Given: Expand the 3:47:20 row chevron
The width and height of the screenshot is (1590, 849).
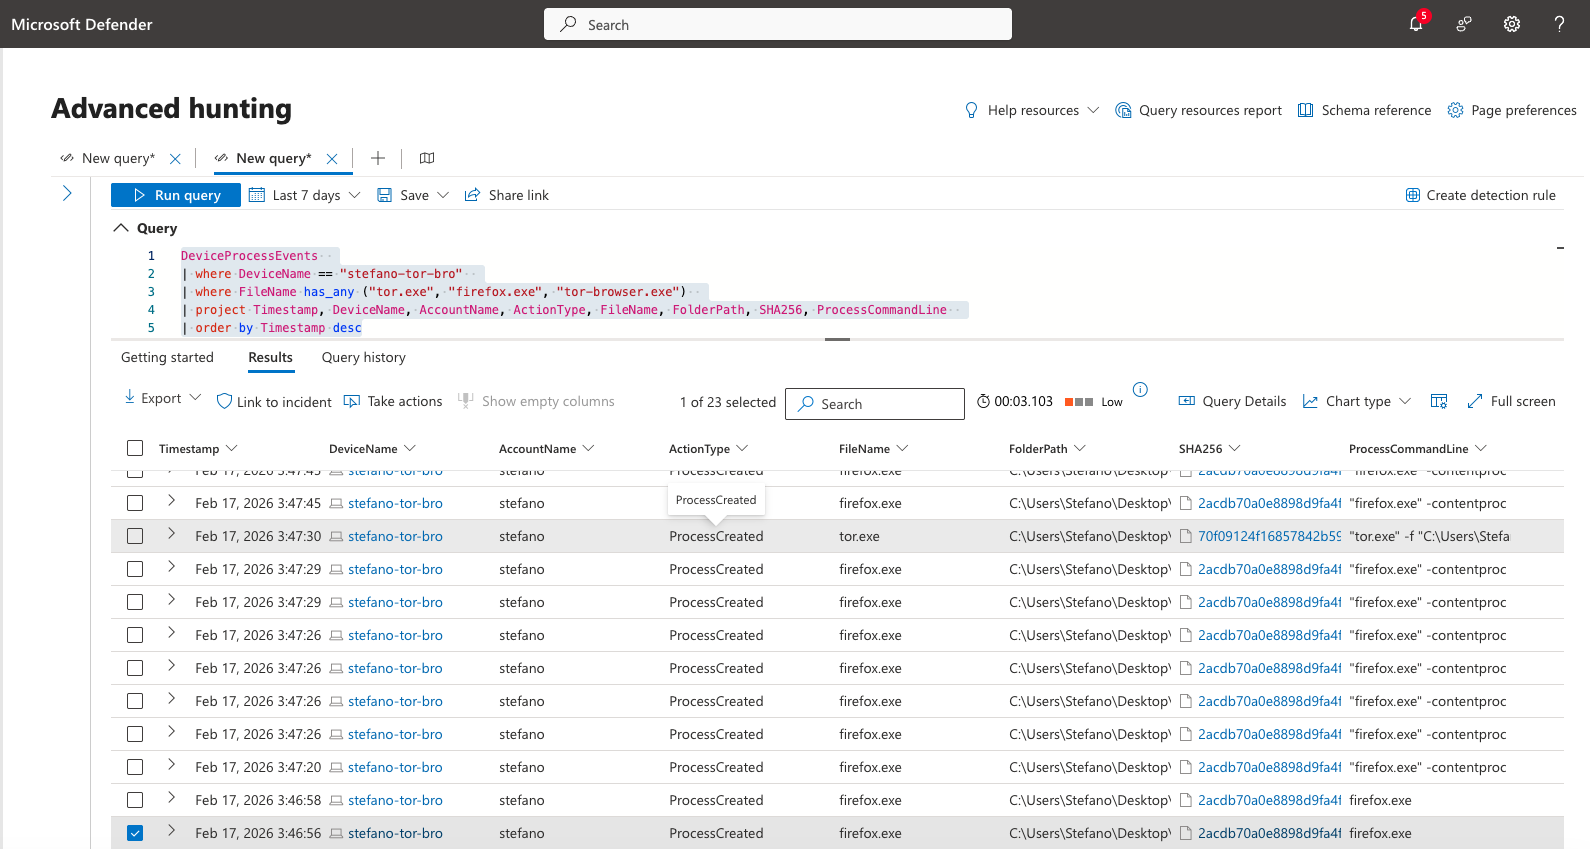Looking at the screenshot, I should pyautogui.click(x=171, y=765).
